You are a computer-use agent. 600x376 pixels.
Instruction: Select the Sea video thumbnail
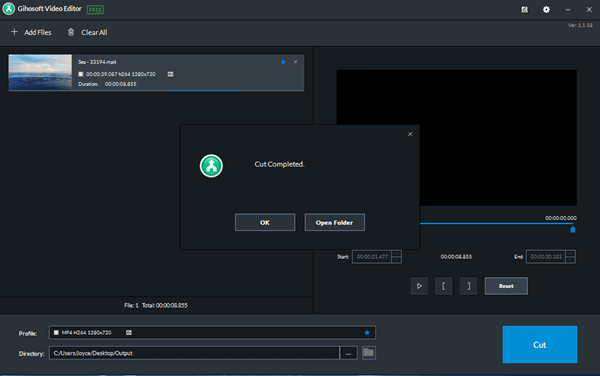tap(40, 72)
